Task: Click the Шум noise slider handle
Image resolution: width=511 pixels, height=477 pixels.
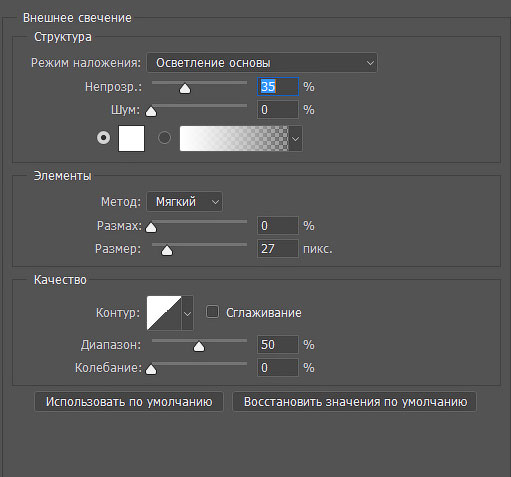Action: tap(151, 111)
